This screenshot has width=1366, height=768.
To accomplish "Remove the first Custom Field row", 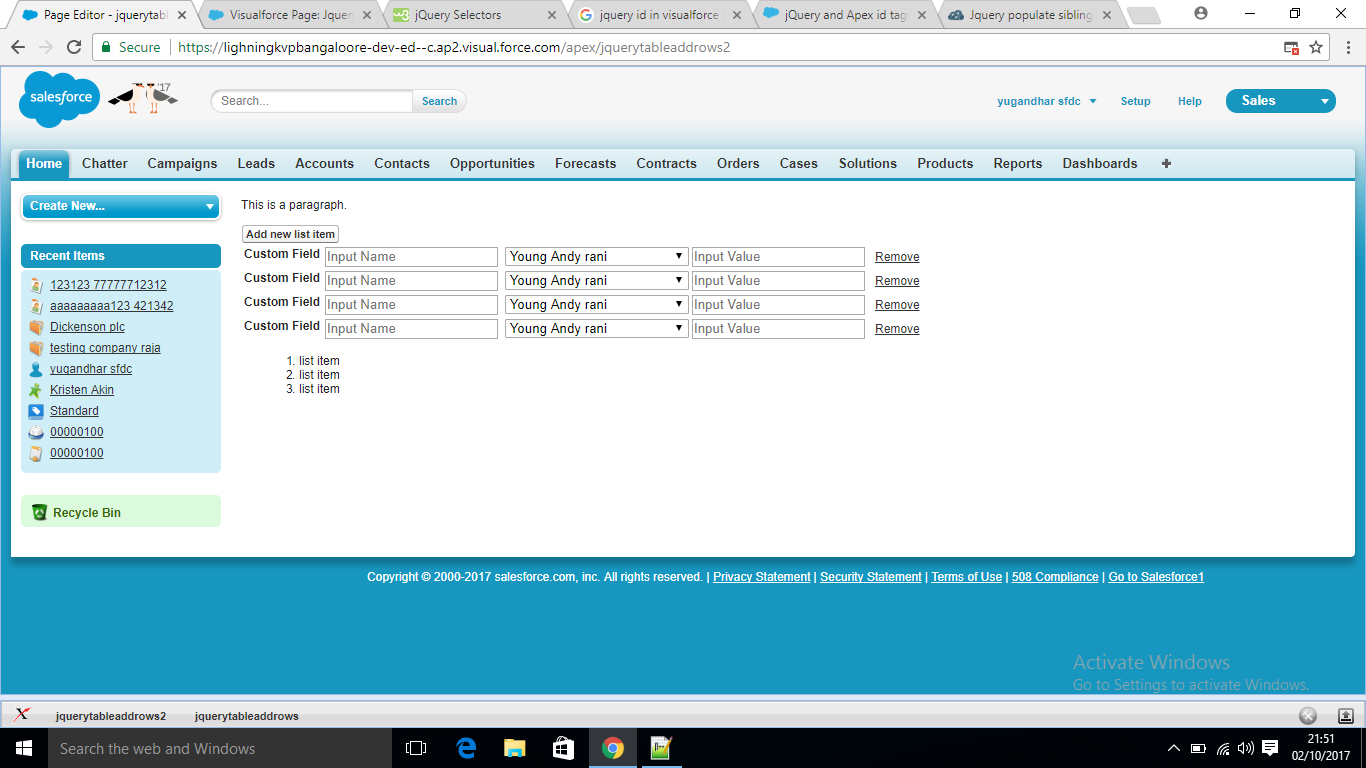I will point(897,257).
